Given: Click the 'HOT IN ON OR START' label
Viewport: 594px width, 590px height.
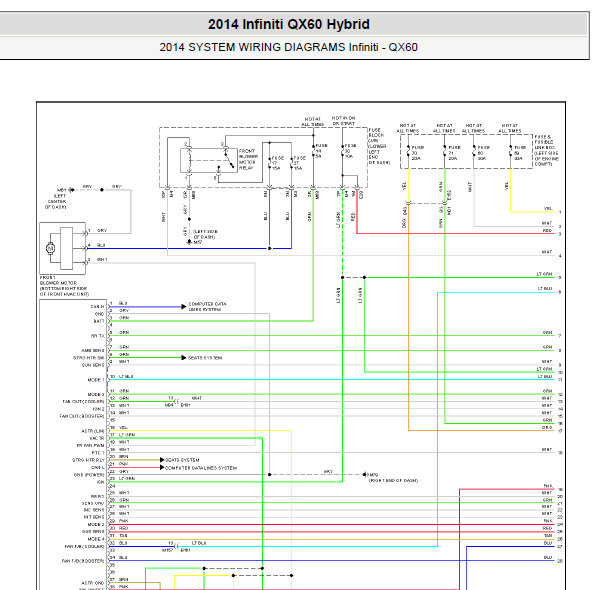Looking at the screenshot, I should pos(343,121).
